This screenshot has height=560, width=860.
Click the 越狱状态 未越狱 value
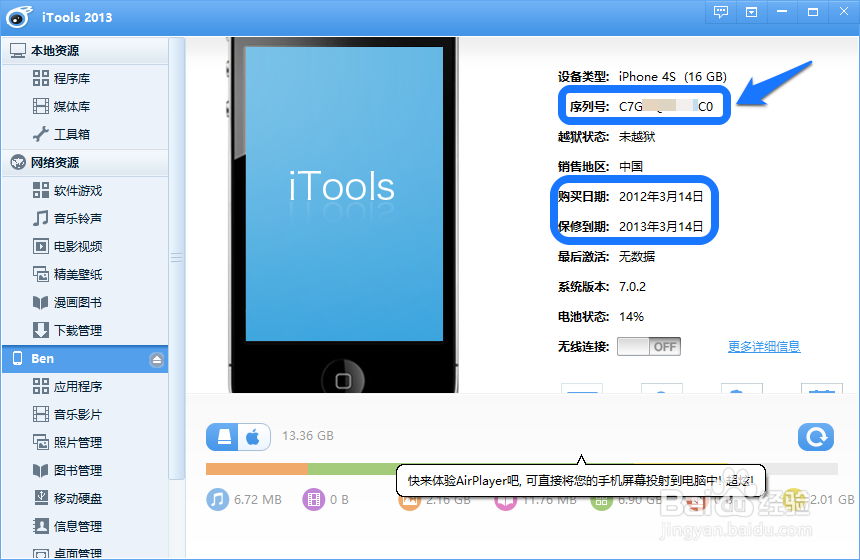tap(637, 137)
